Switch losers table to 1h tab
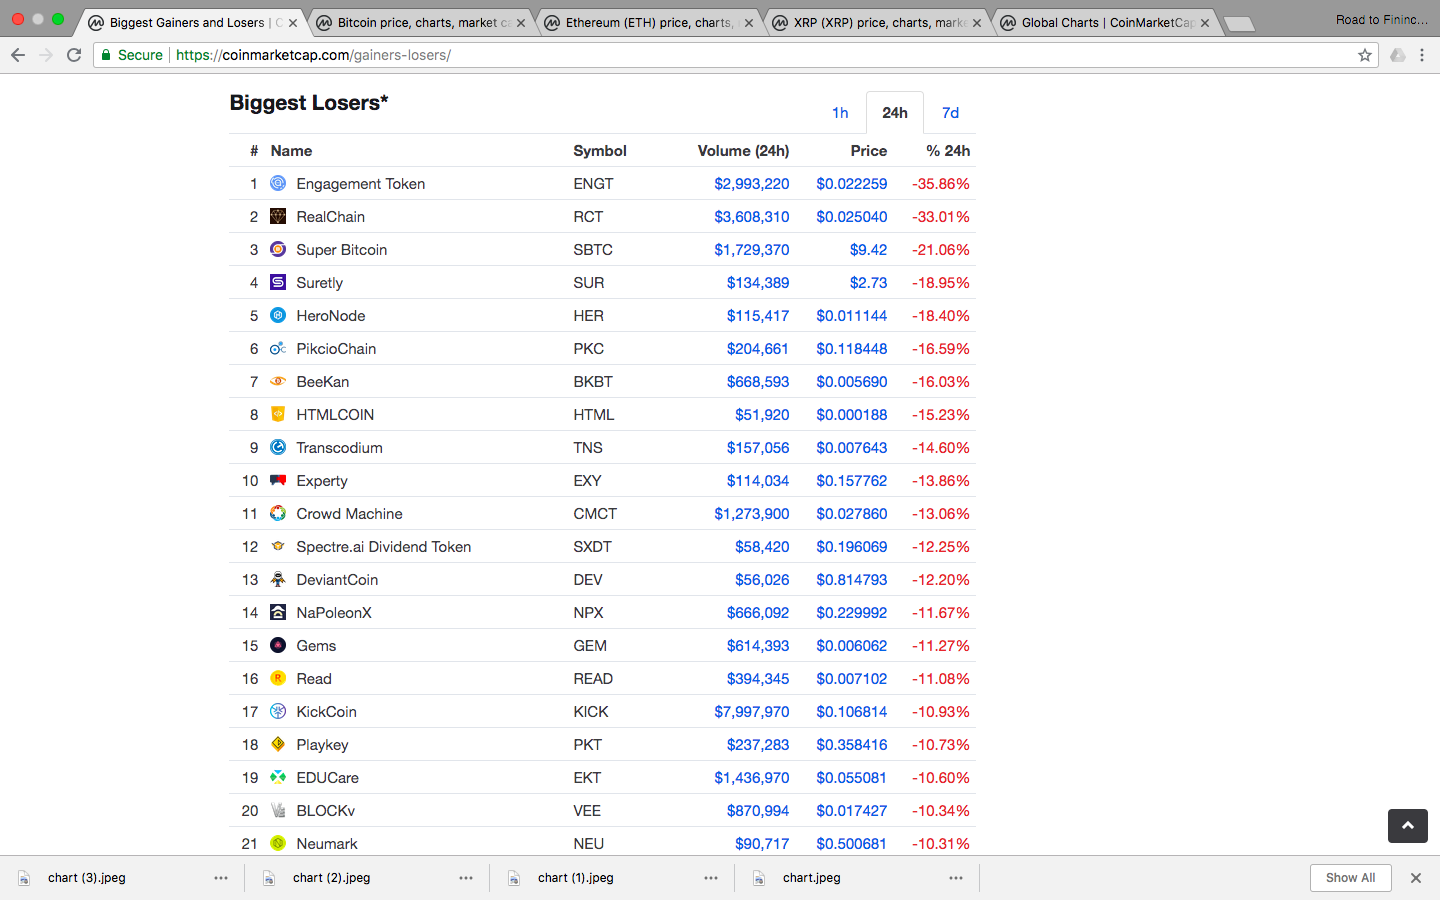This screenshot has width=1440, height=900. [840, 113]
